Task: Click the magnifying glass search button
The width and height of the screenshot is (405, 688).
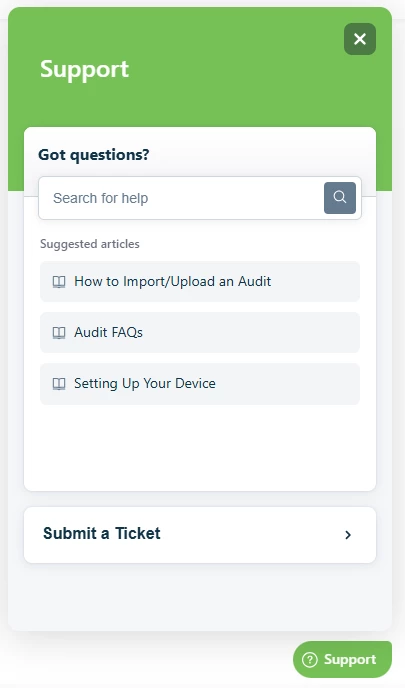Action: click(x=340, y=198)
